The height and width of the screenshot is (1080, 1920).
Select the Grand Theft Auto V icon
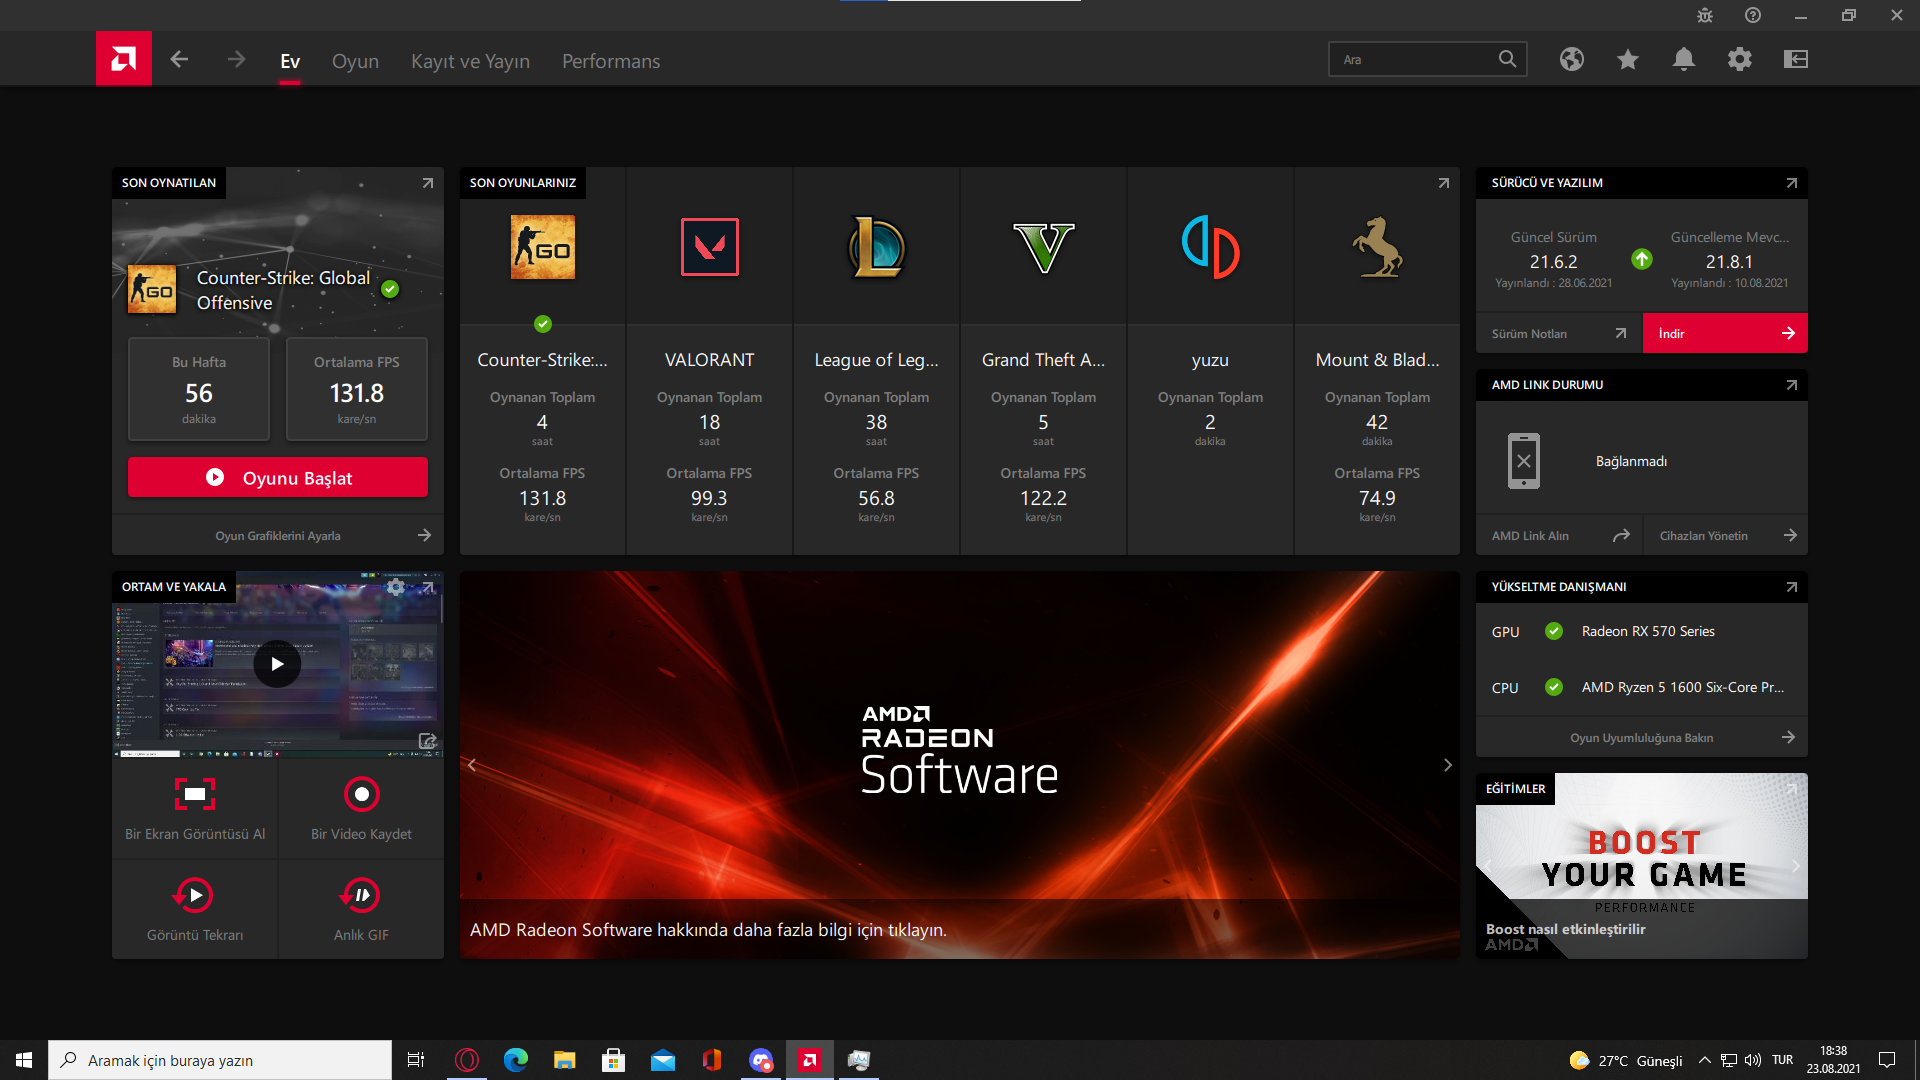[1043, 247]
